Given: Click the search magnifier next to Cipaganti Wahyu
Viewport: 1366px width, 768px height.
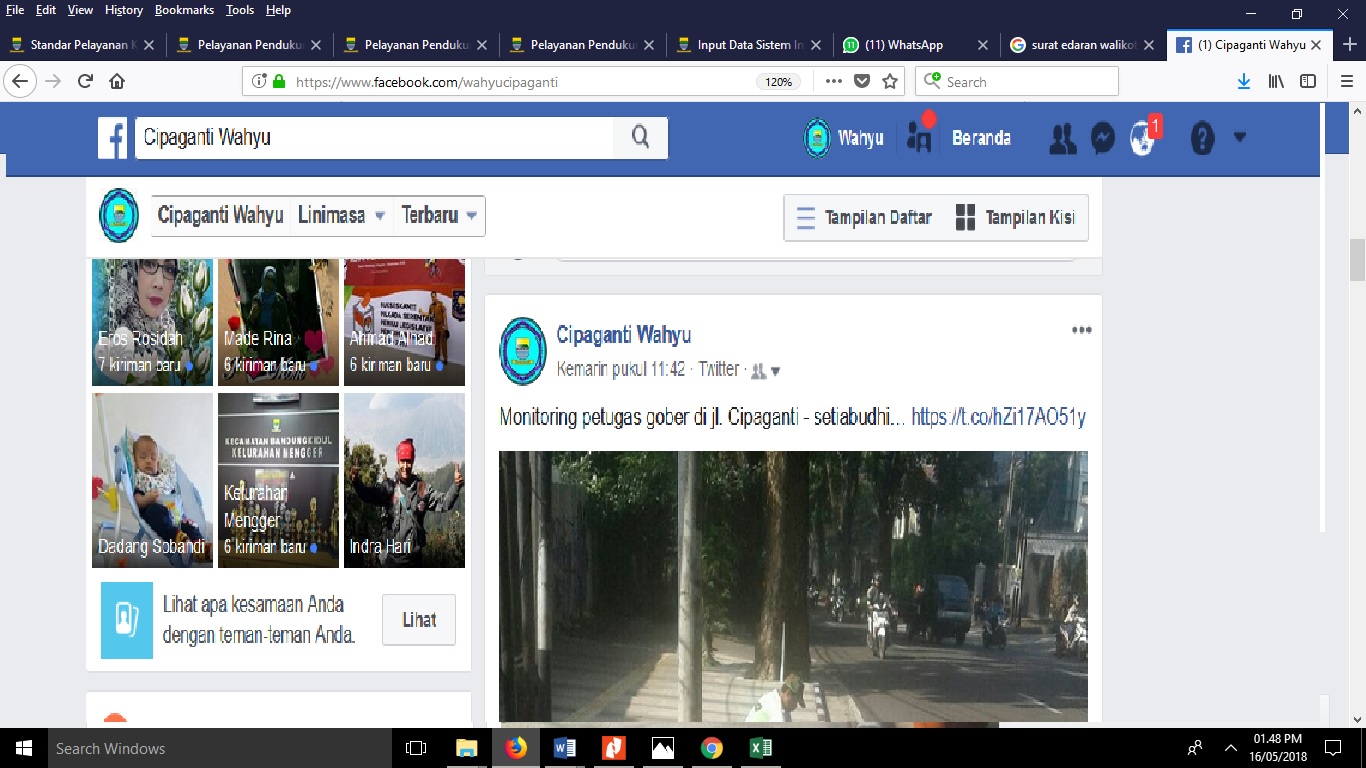Looking at the screenshot, I should point(640,137).
